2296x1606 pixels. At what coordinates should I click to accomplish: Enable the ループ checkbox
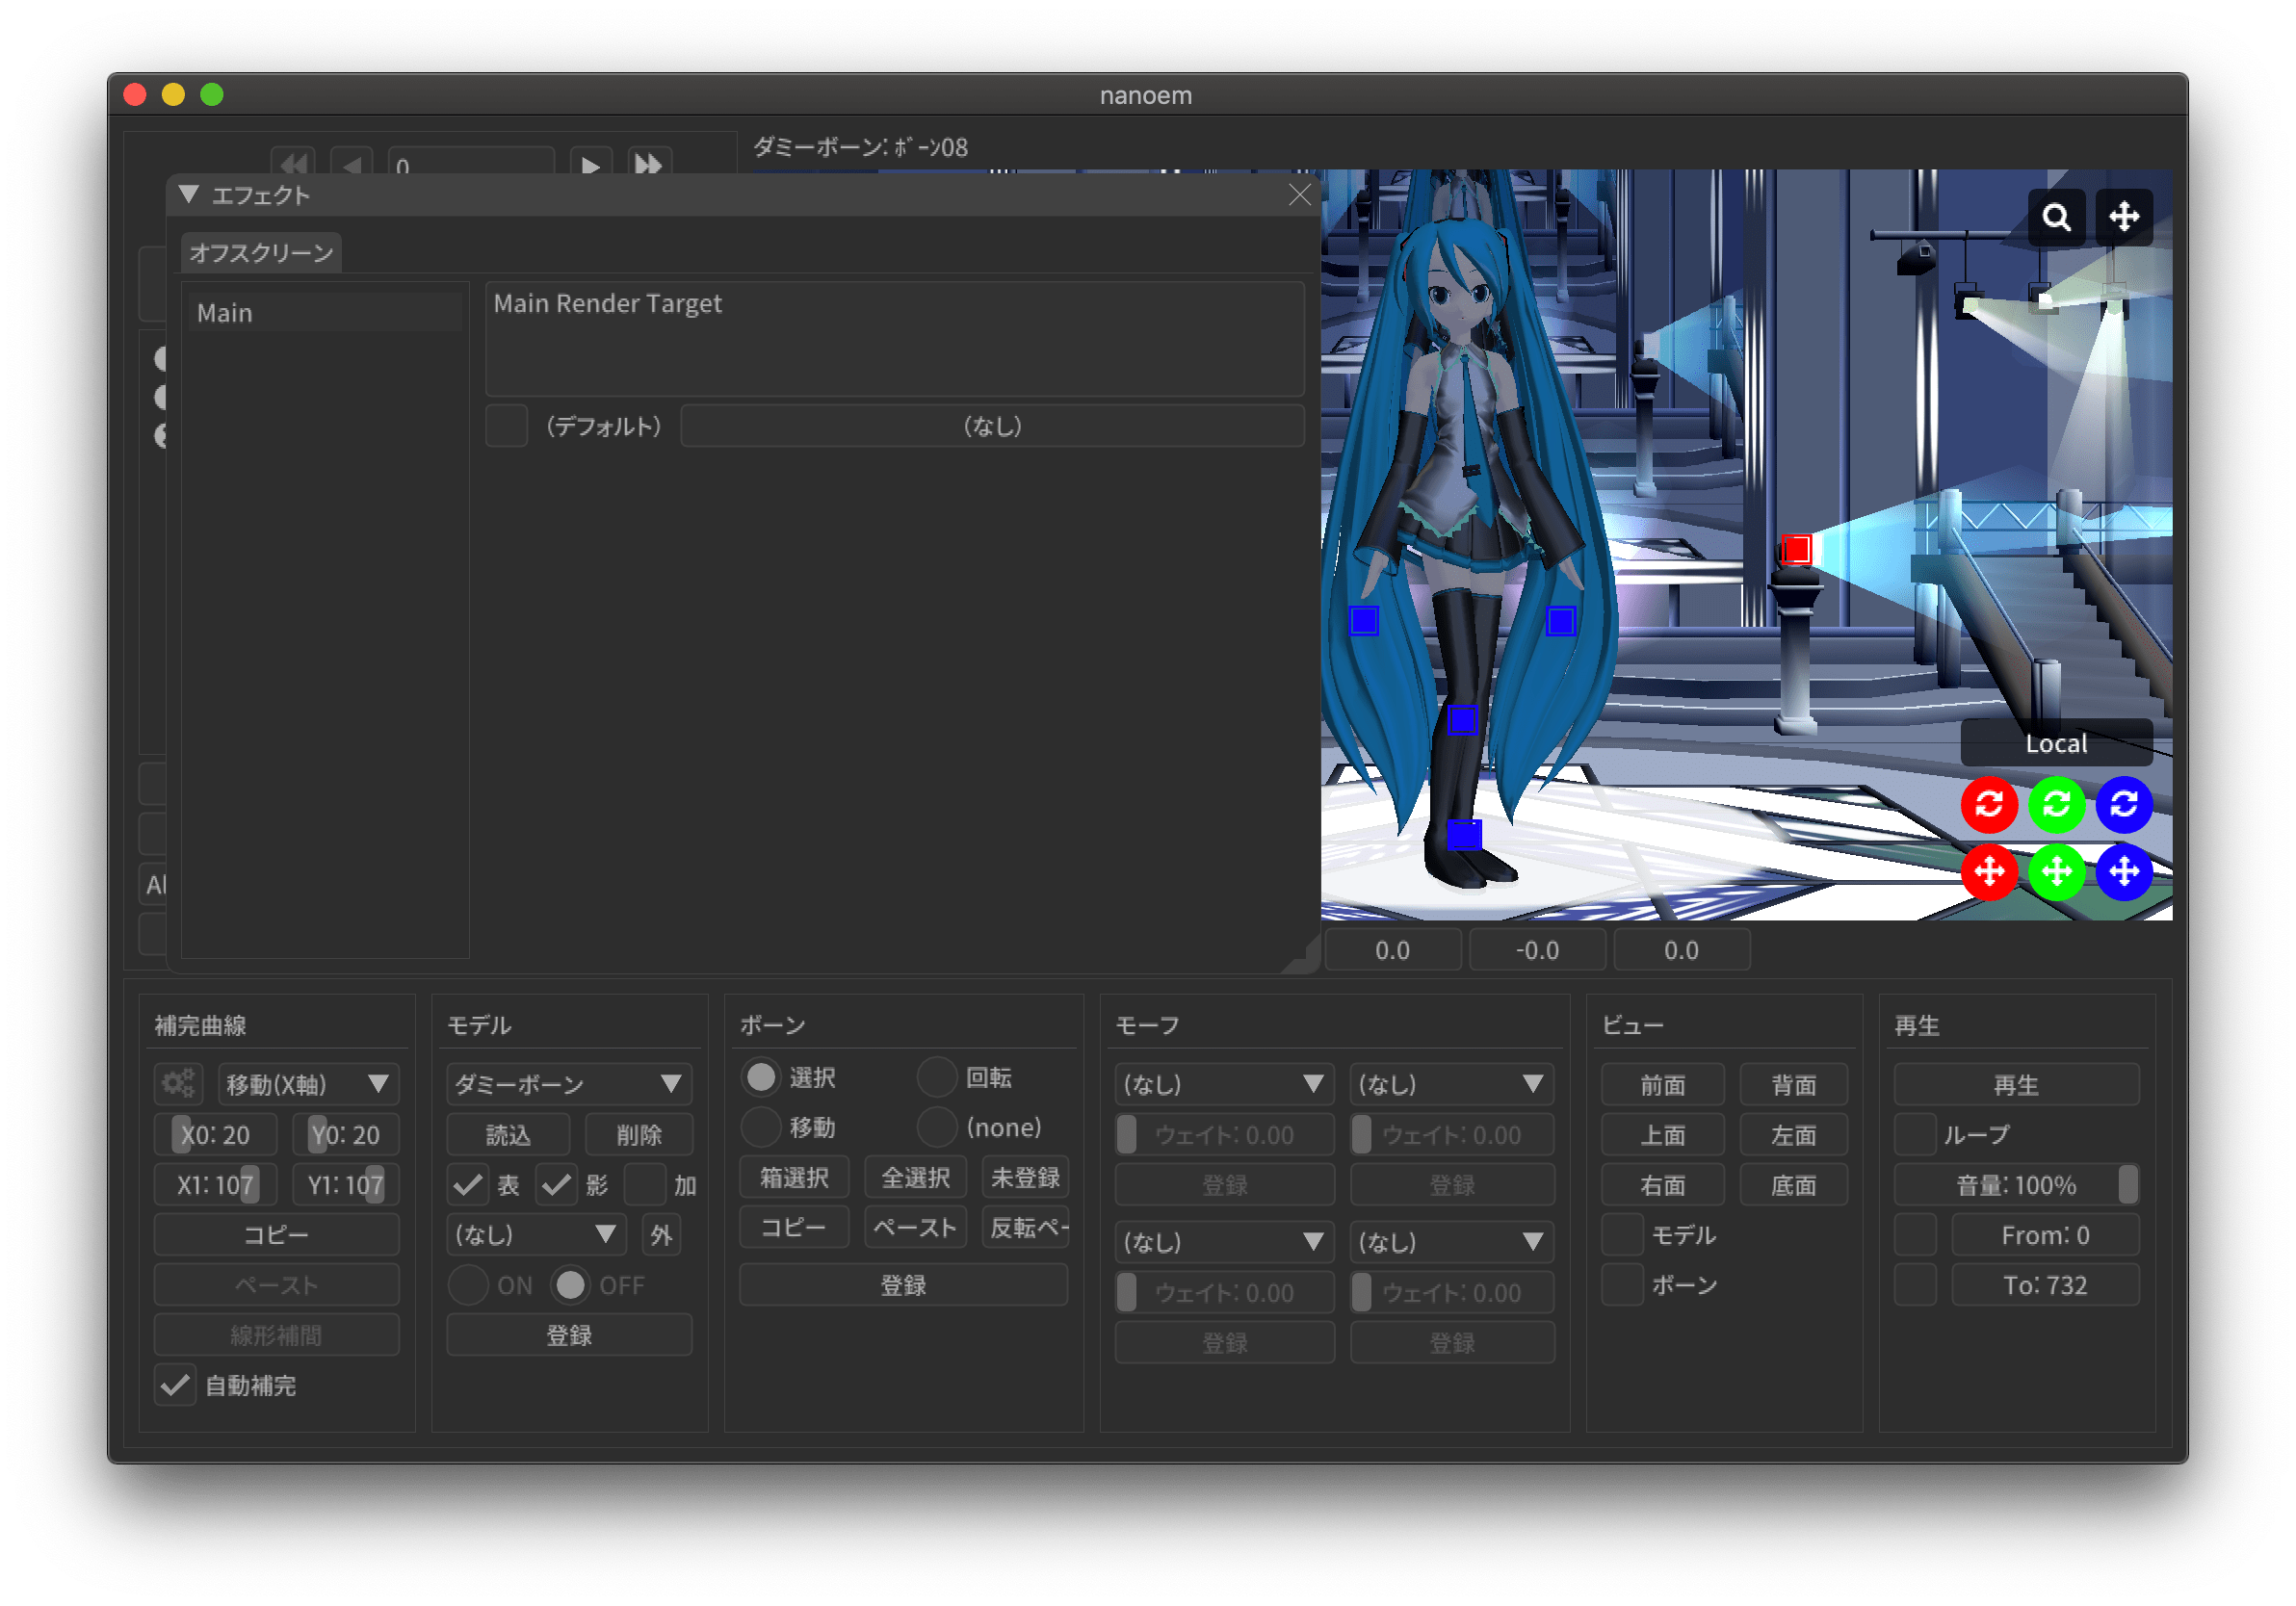coord(1914,1135)
